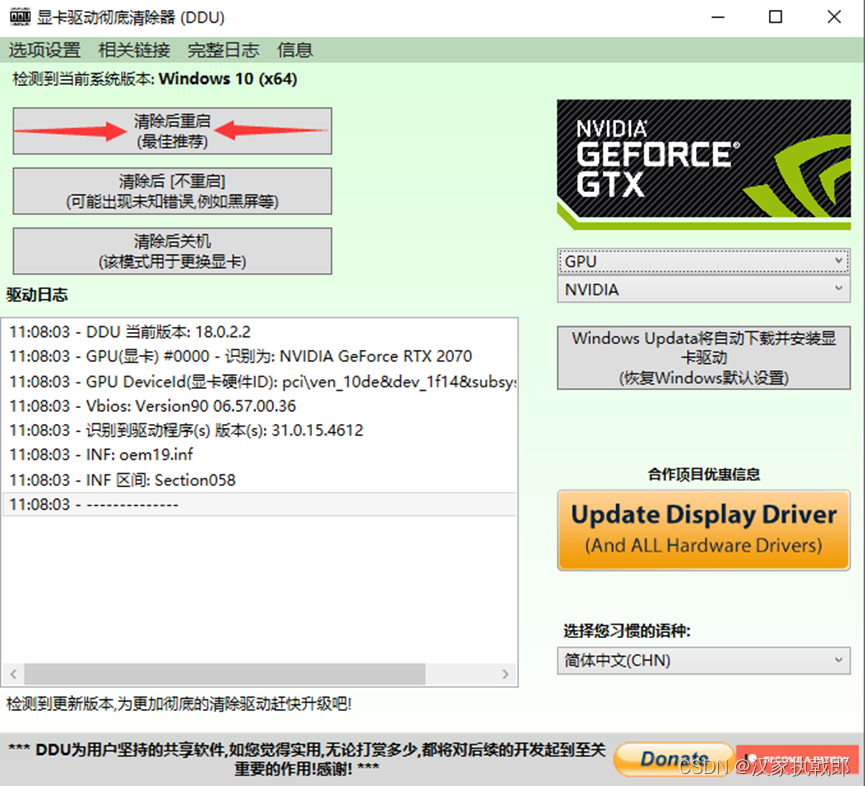
Task: Click 清除后 [不重启] button
Action: click(x=172, y=191)
